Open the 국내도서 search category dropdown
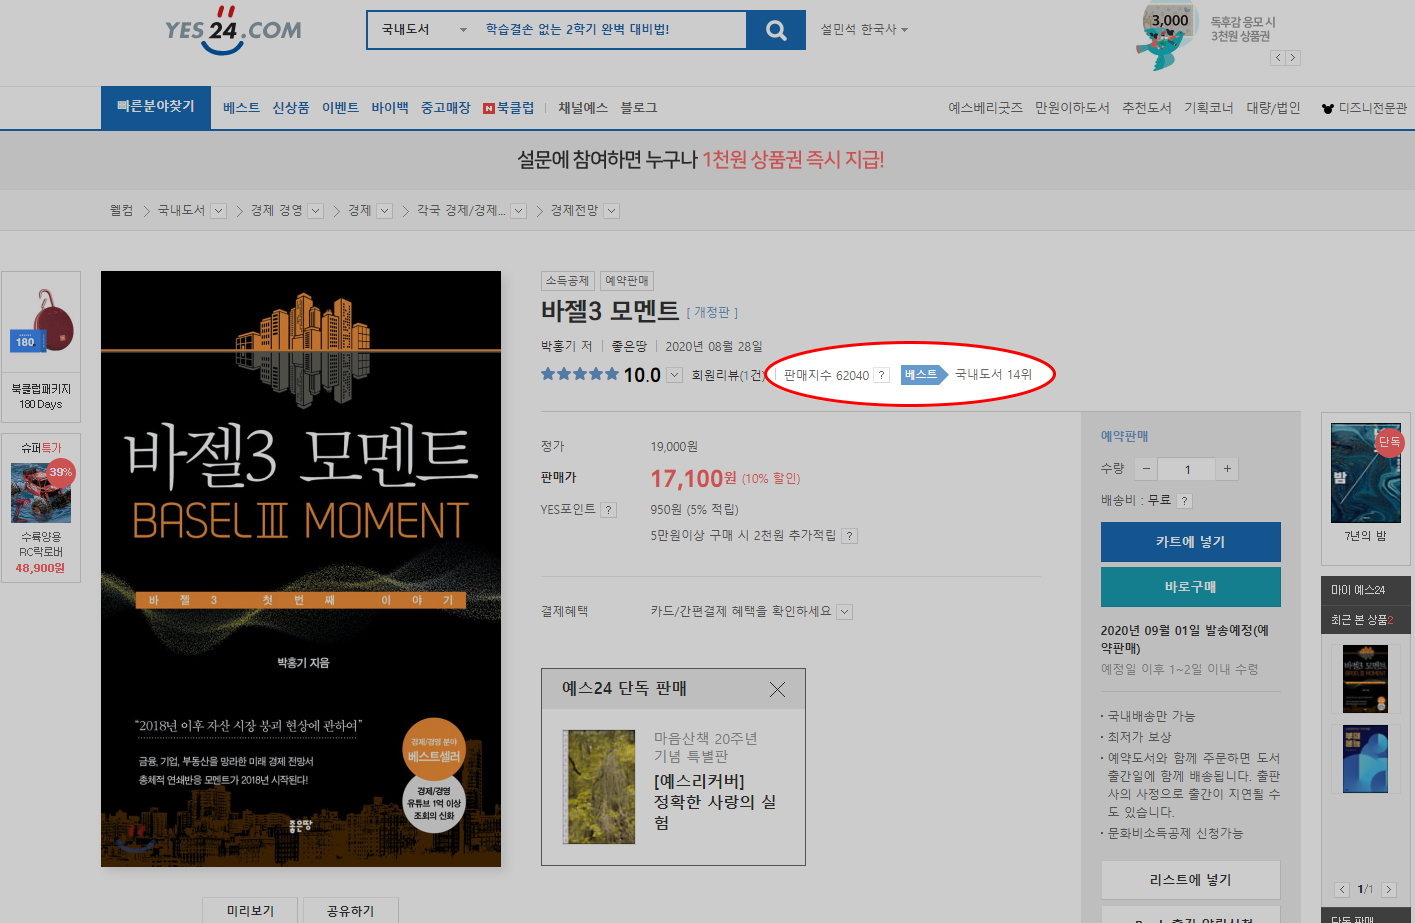 tap(424, 30)
